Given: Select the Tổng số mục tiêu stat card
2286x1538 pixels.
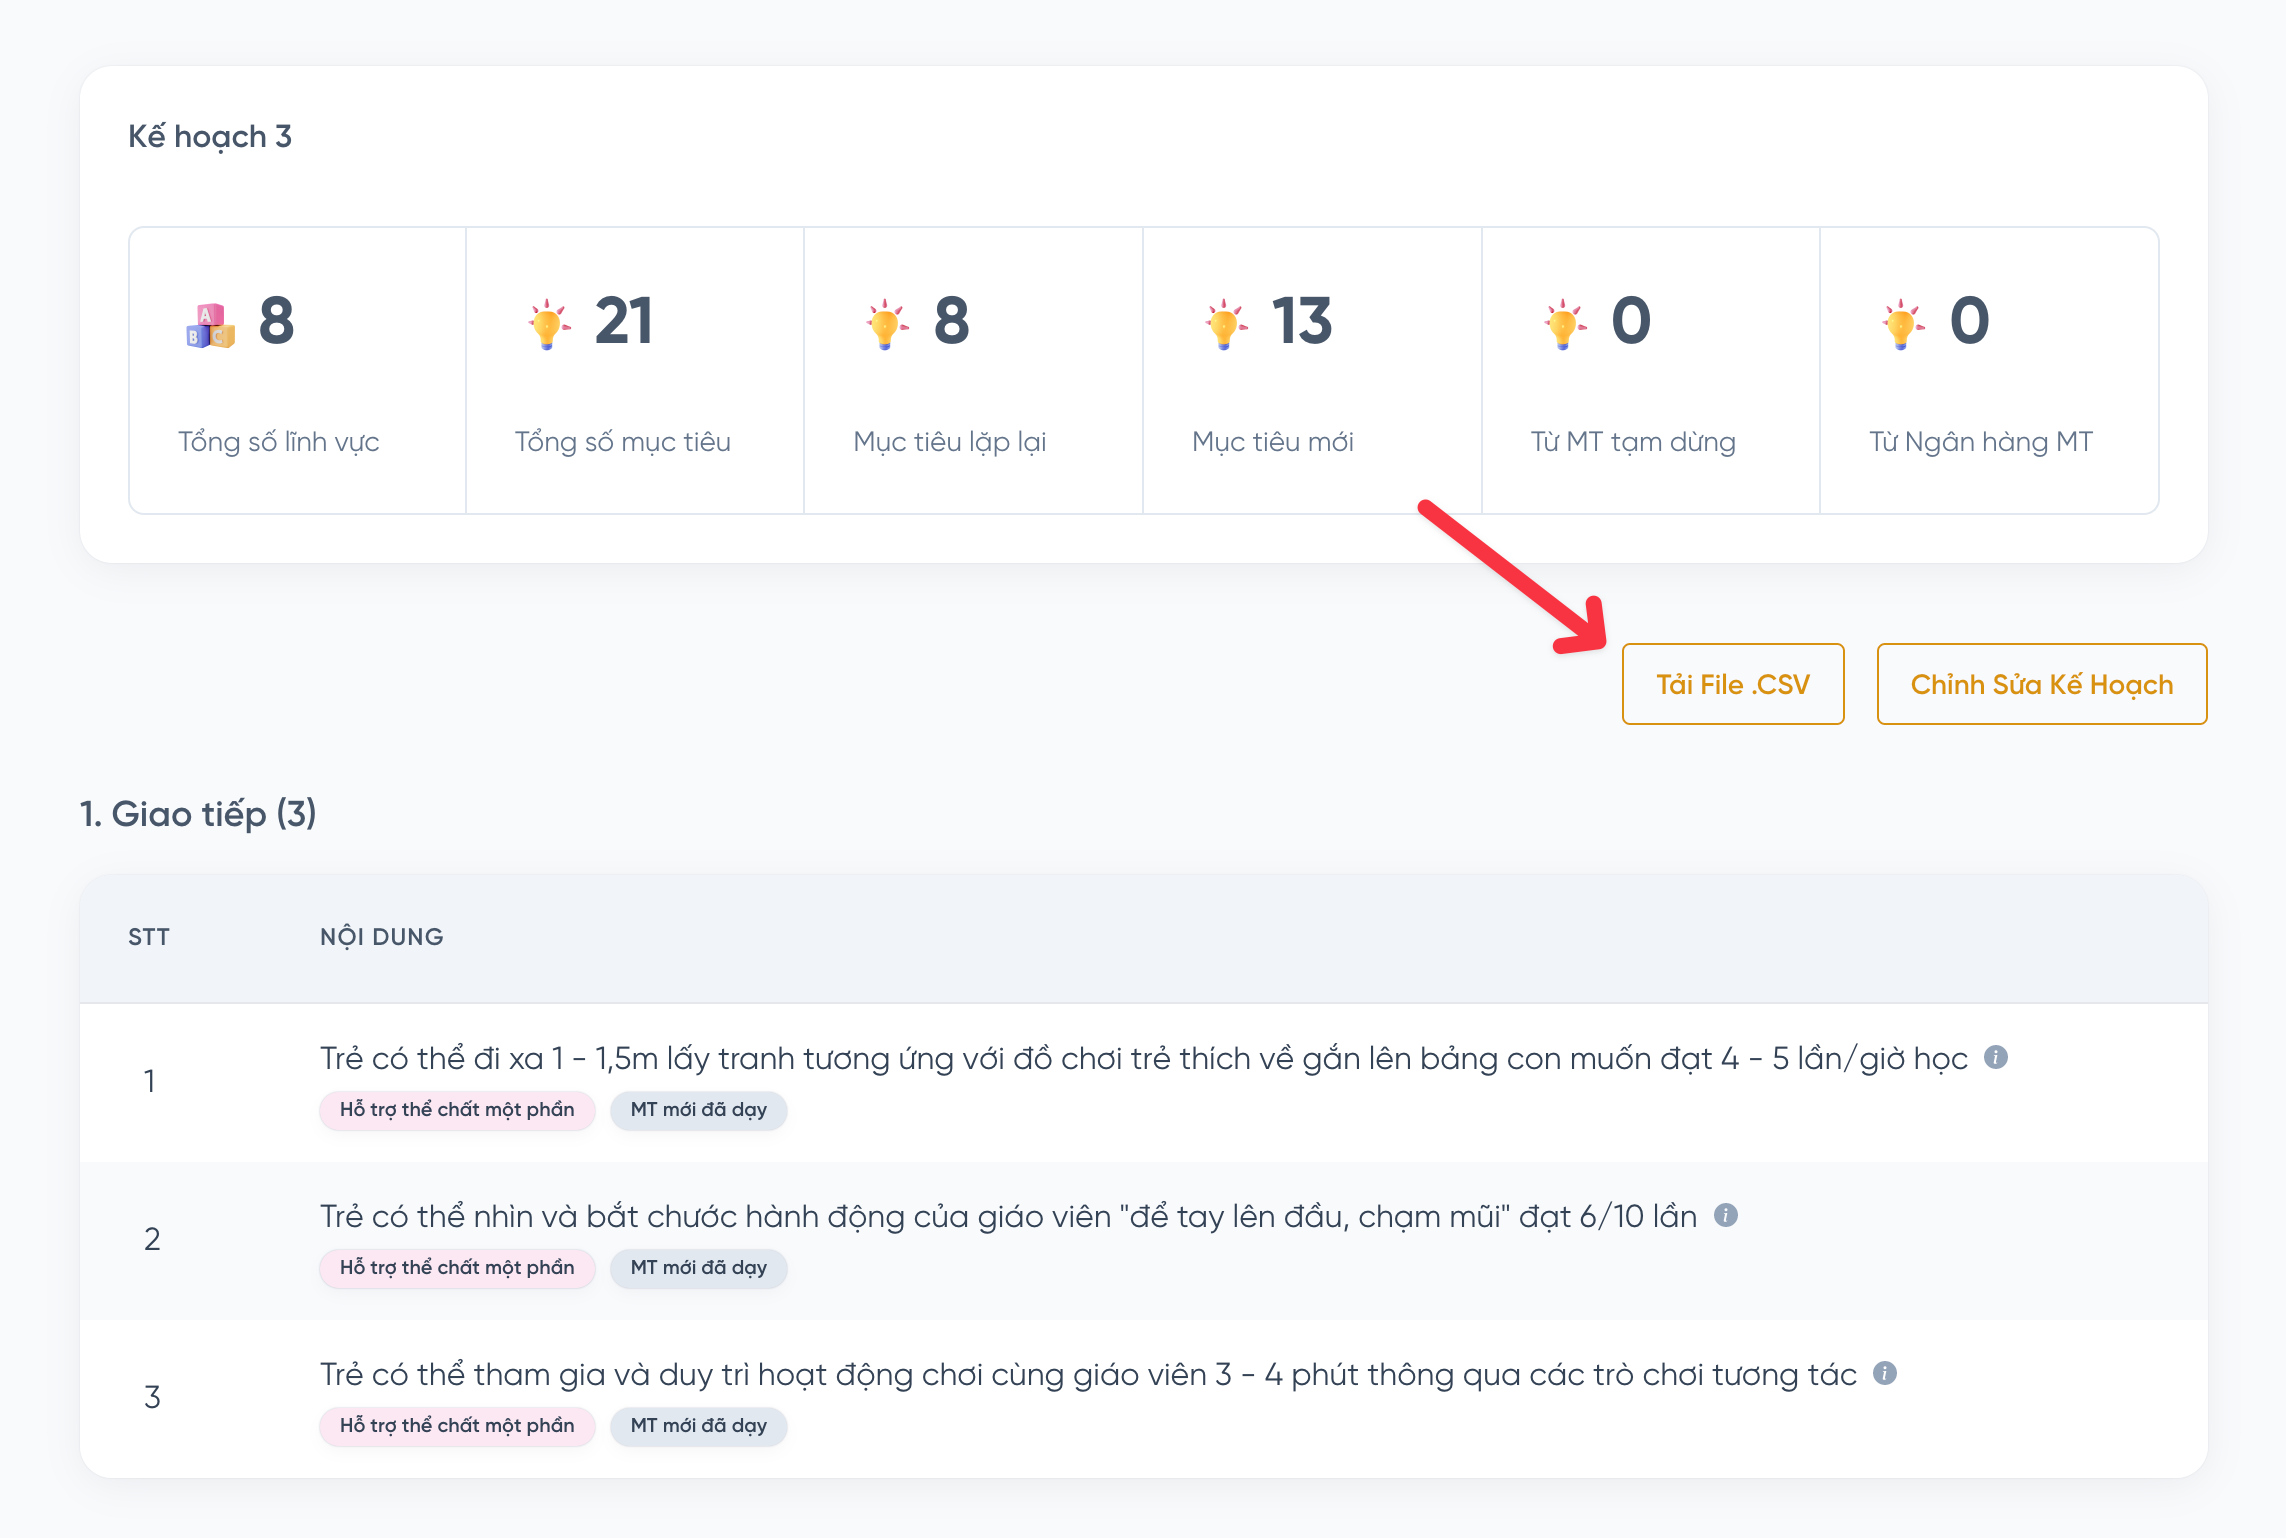Looking at the screenshot, I should click(634, 371).
